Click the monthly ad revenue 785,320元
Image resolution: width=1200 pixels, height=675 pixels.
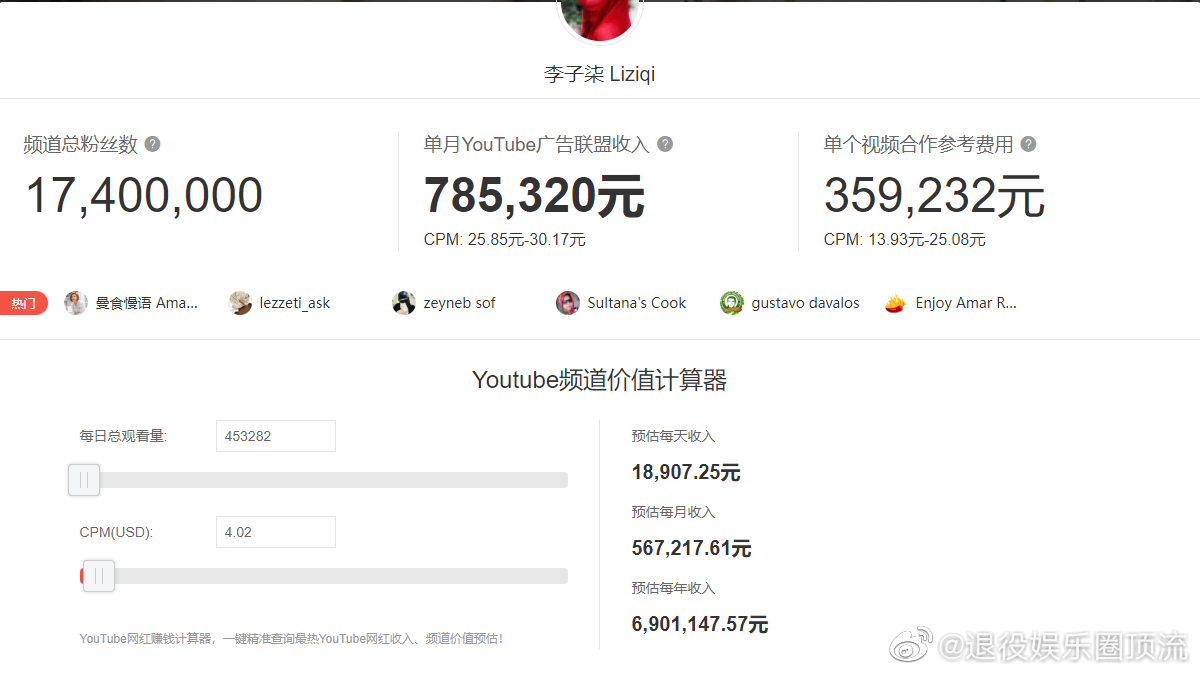[x=535, y=195]
